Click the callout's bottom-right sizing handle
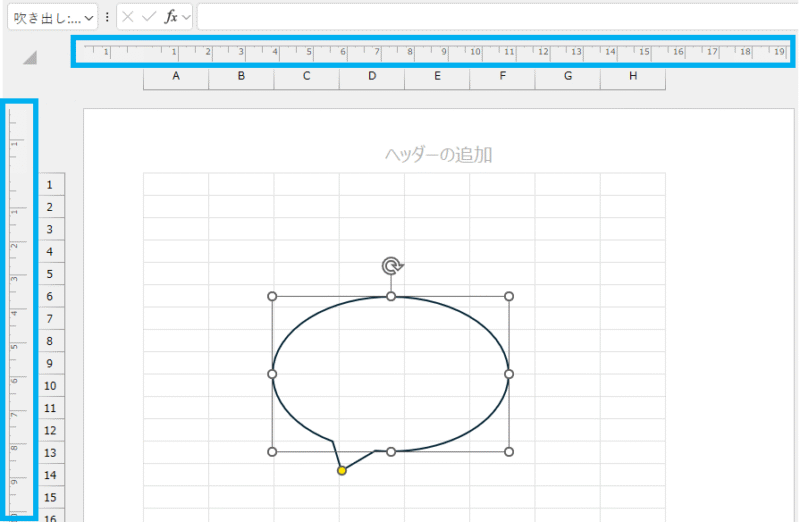This screenshot has height=522, width=800. tap(509, 452)
